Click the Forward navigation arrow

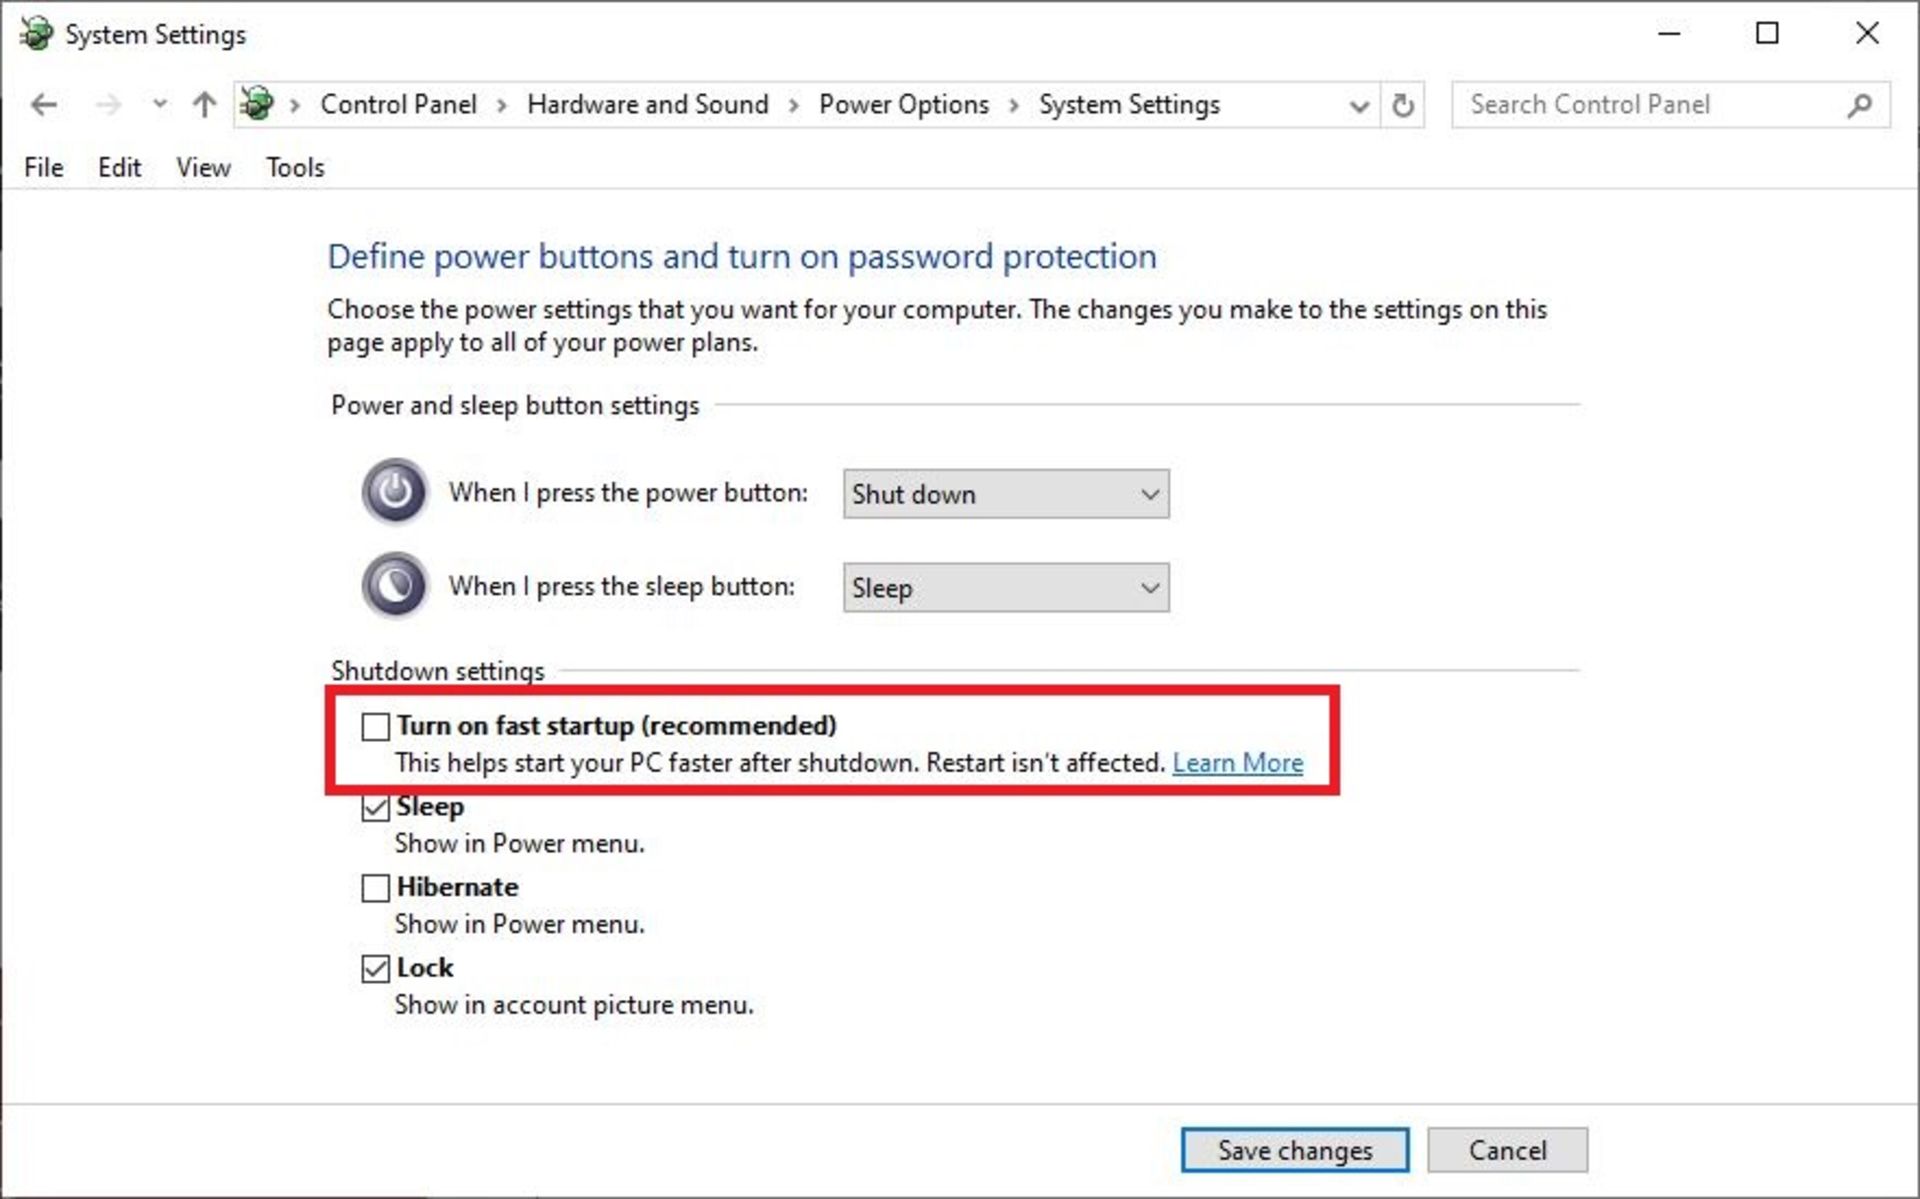(x=108, y=105)
